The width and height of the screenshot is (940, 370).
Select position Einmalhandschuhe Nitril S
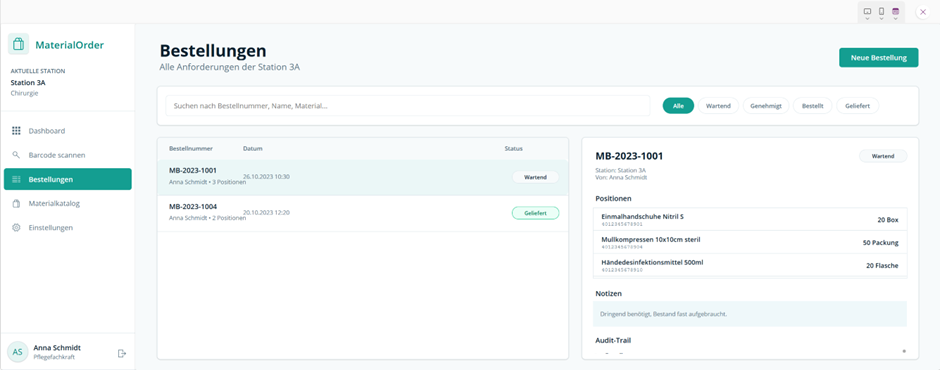[750, 219]
